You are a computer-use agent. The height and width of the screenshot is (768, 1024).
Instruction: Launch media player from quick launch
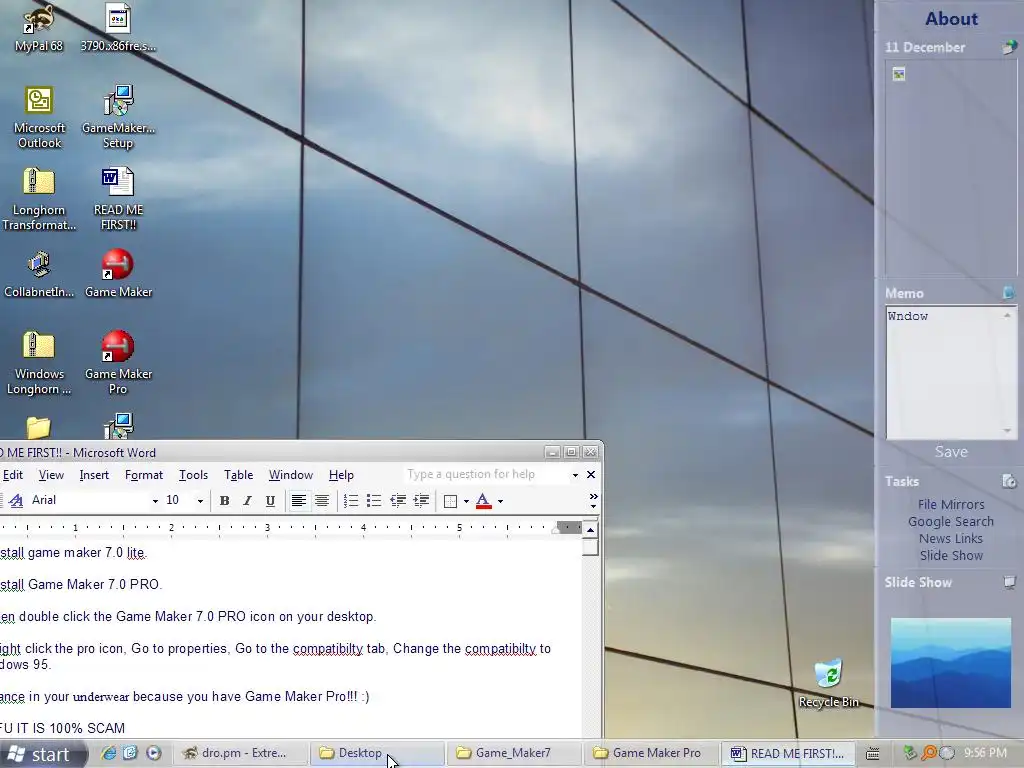(153, 753)
